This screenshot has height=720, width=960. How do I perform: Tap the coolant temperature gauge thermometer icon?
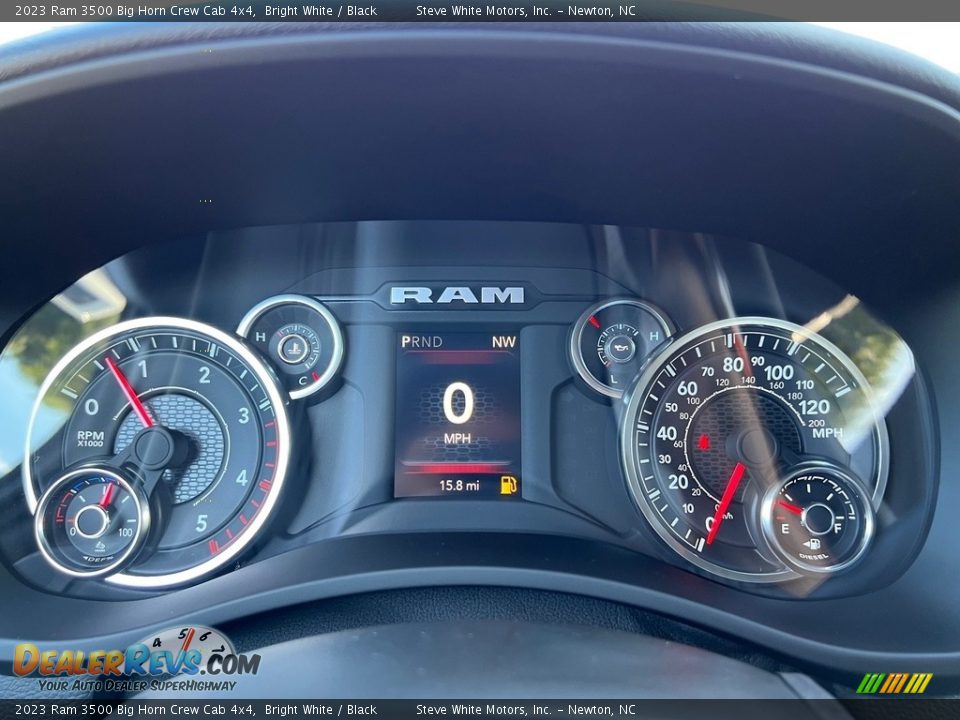(x=293, y=350)
